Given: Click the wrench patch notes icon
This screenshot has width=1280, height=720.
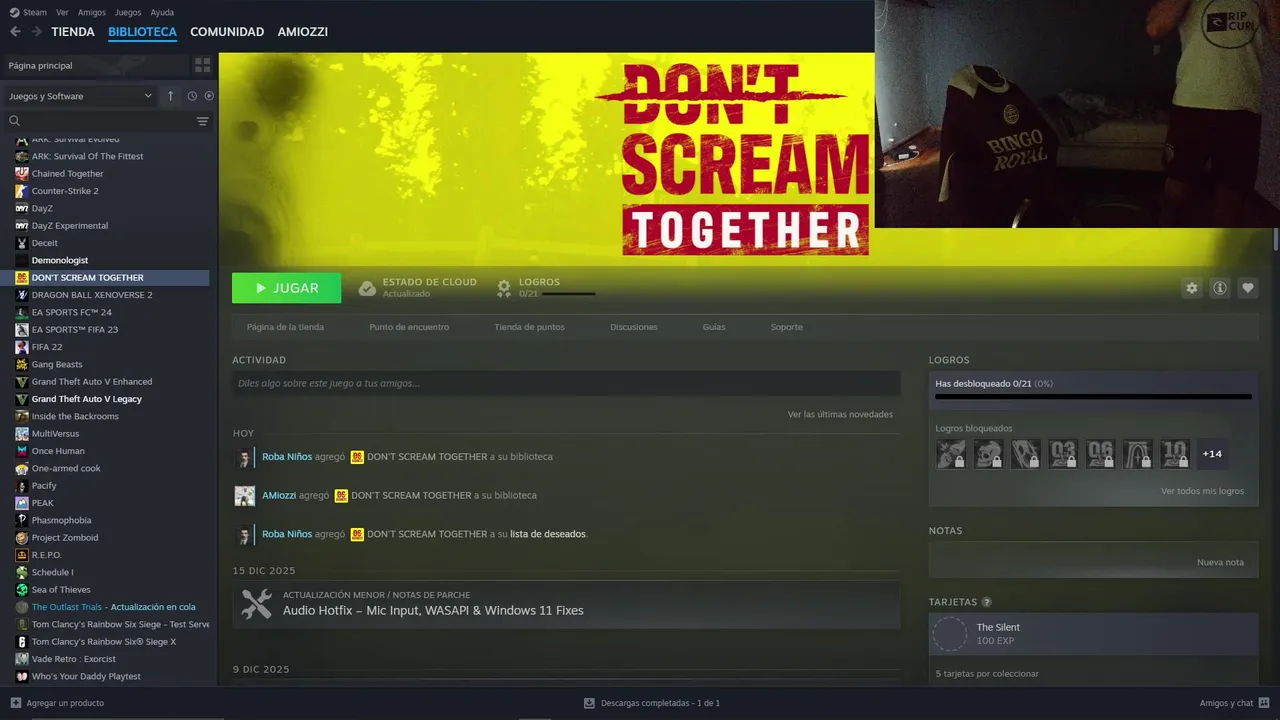Looking at the screenshot, I should pyautogui.click(x=257, y=604).
